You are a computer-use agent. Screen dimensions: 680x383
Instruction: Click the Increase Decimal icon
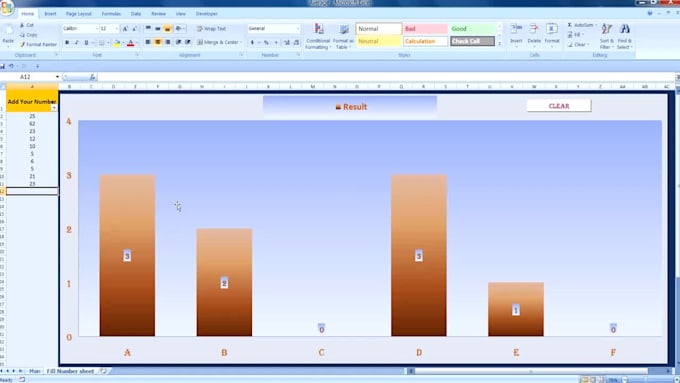pos(287,43)
